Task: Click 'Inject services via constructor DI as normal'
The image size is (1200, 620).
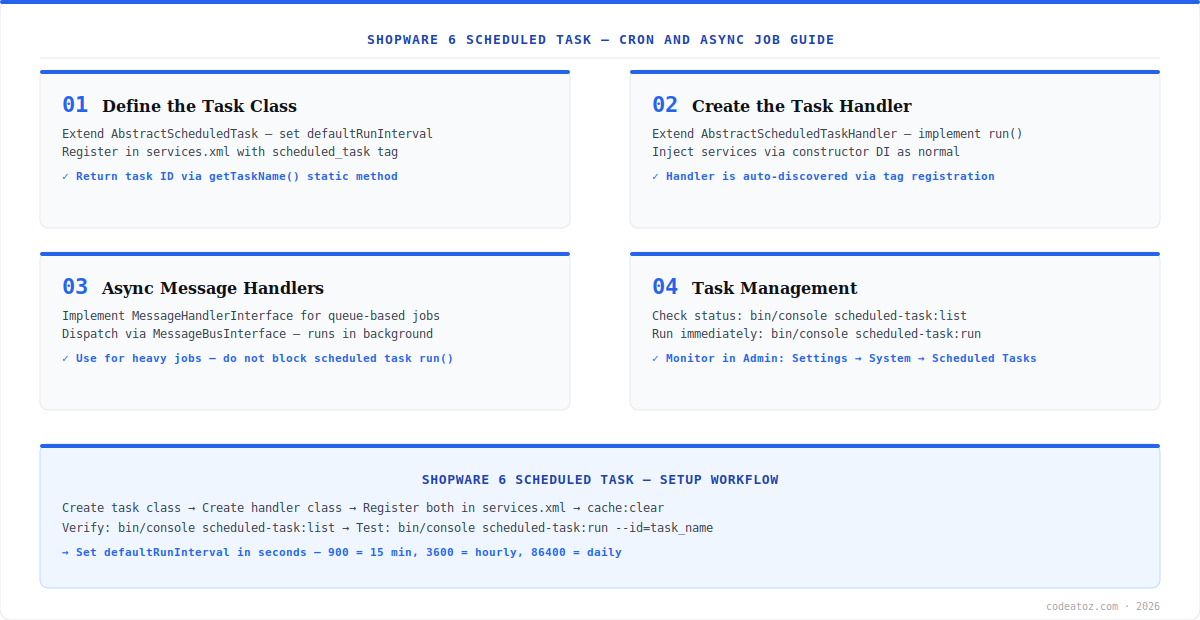Action: click(x=806, y=152)
